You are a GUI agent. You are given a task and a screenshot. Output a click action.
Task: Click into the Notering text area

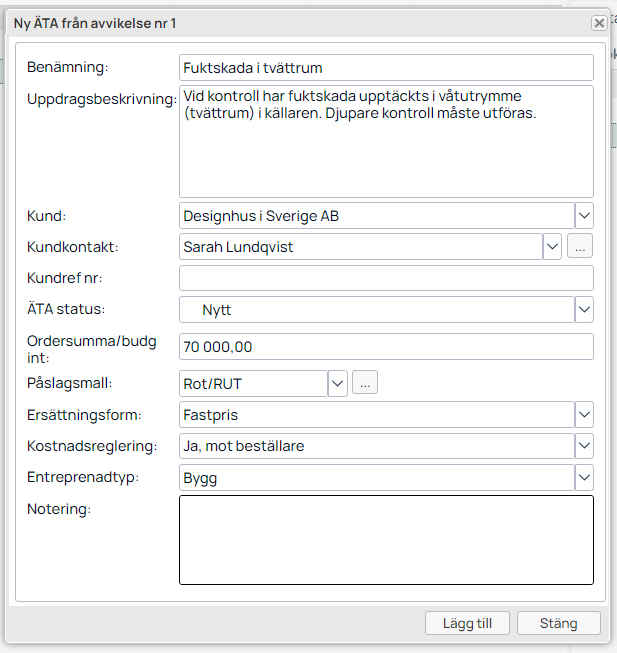point(386,540)
